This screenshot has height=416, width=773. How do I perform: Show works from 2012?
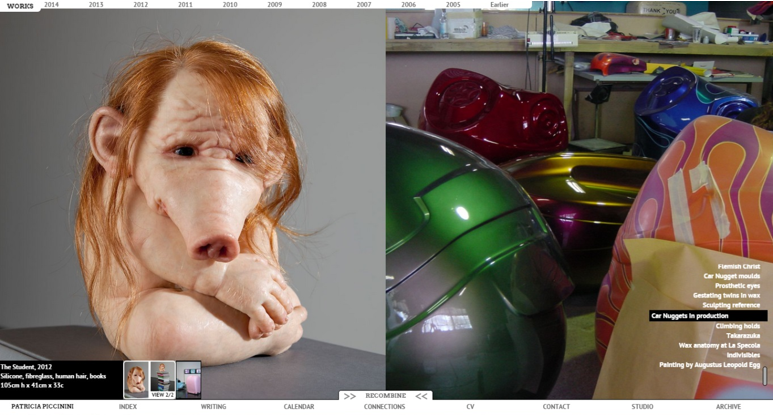[x=141, y=4]
